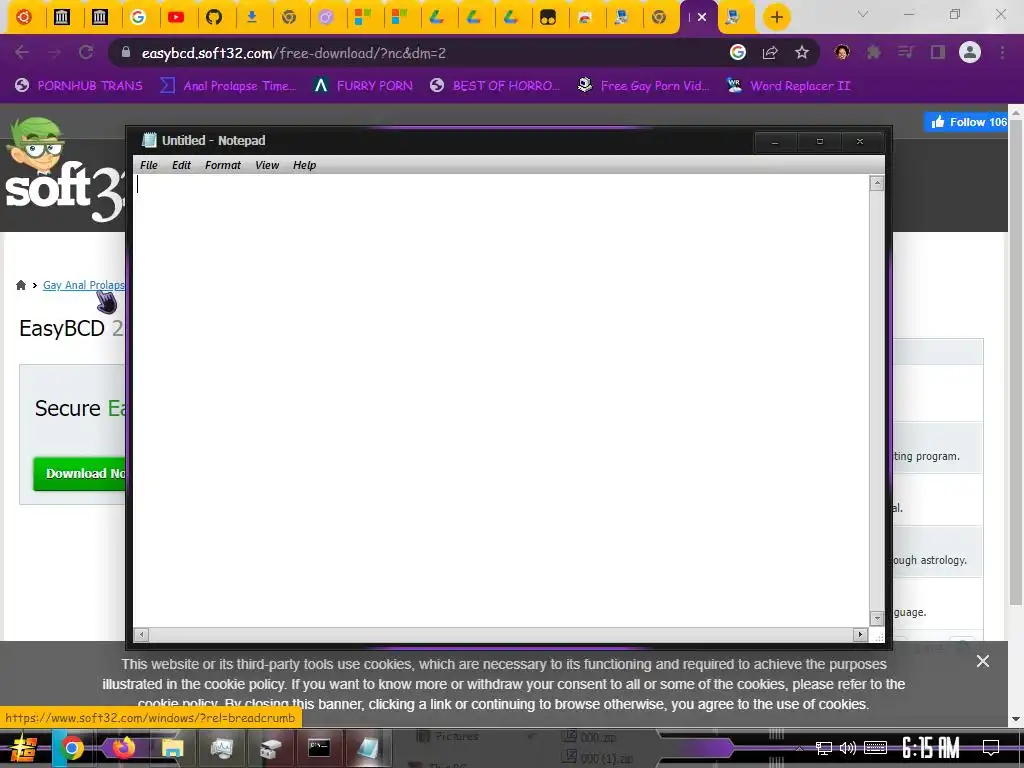Screen dimensions: 1024x768
Task: Minimize the Notepad window
Action: 775,141
